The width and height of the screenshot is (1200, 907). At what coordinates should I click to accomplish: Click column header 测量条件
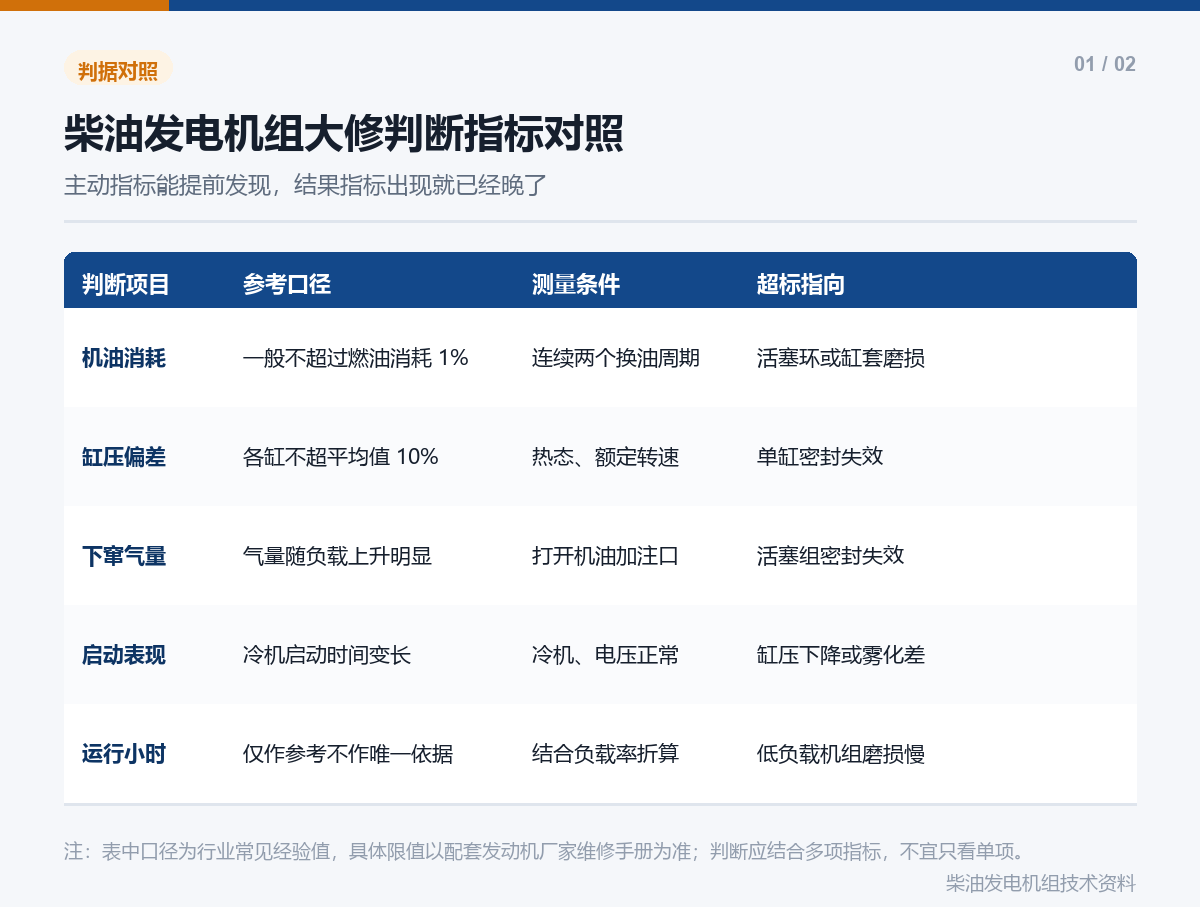tap(576, 285)
